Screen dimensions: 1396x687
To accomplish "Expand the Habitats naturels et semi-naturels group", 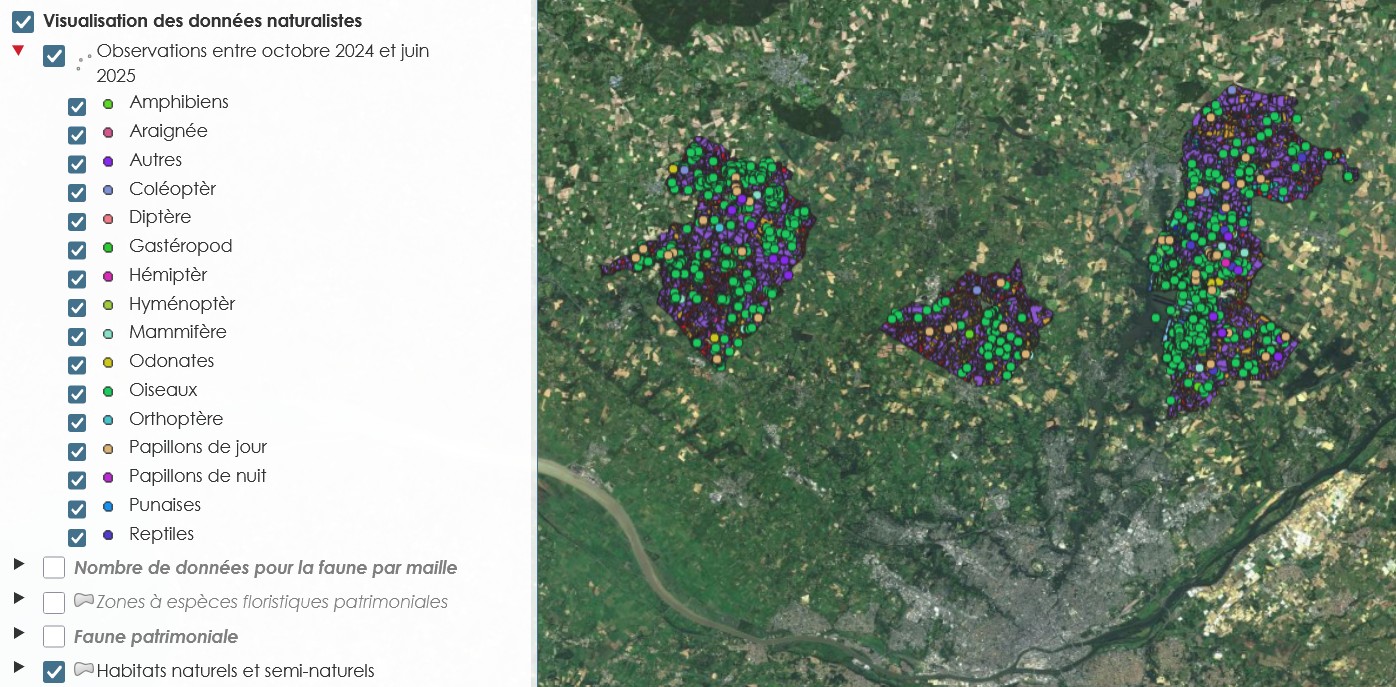I will (x=18, y=666).
